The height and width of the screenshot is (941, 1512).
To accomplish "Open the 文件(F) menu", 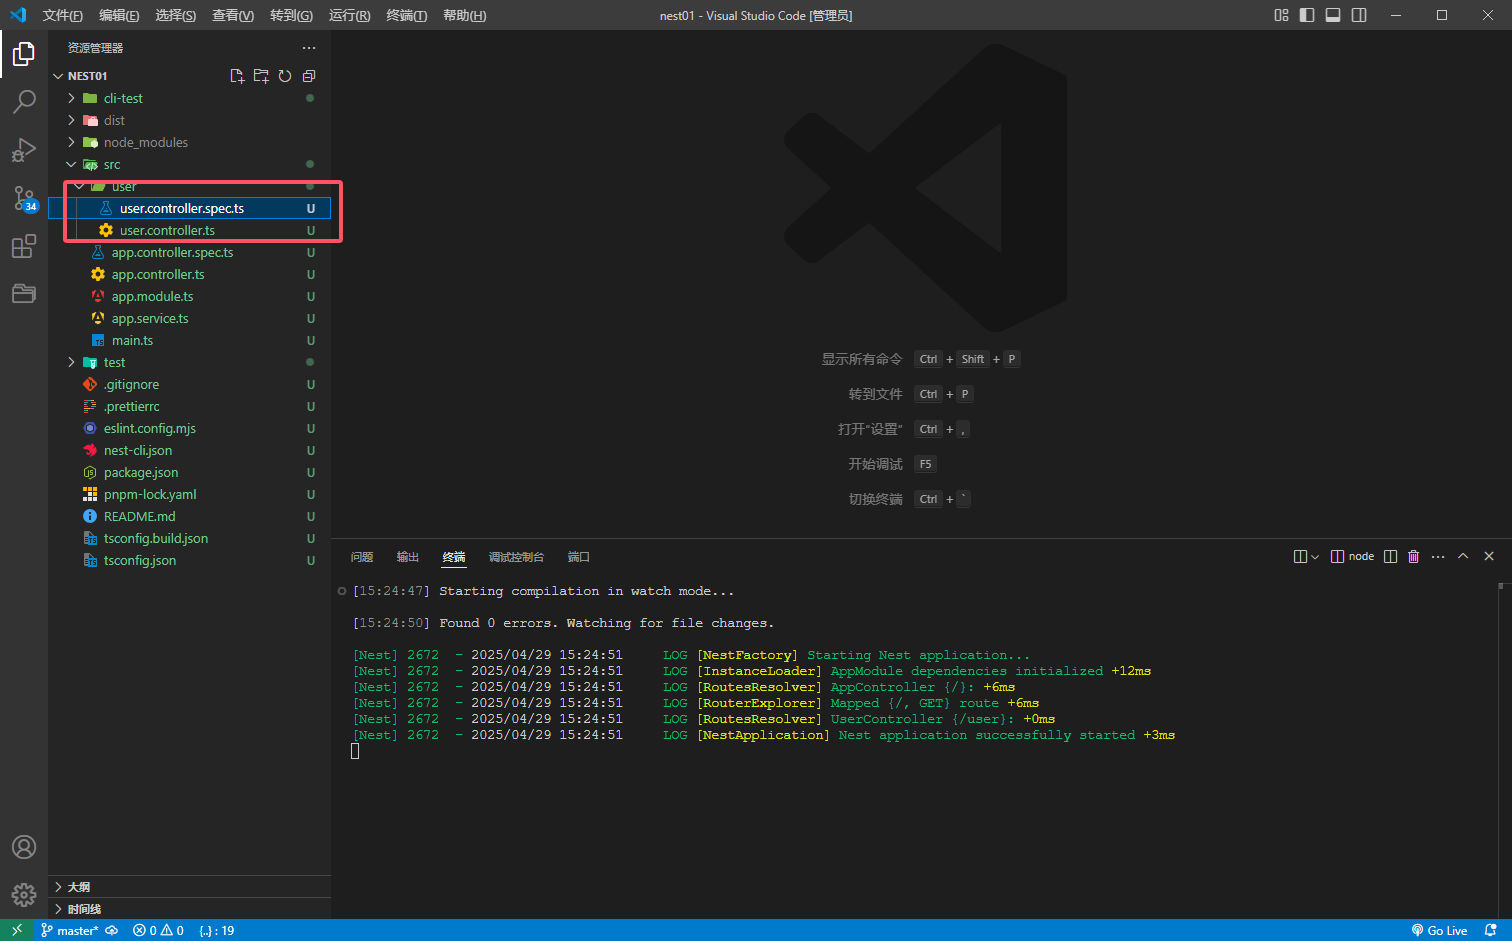I will coord(62,15).
